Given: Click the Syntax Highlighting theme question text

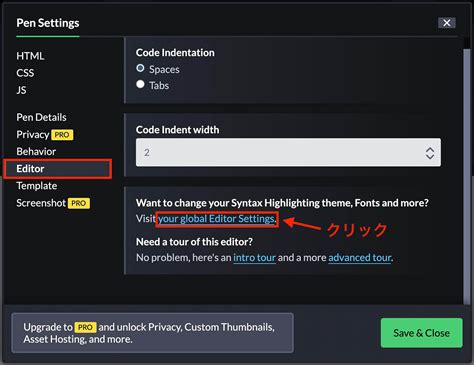Looking at the screenshot, I should click(282, 203).
